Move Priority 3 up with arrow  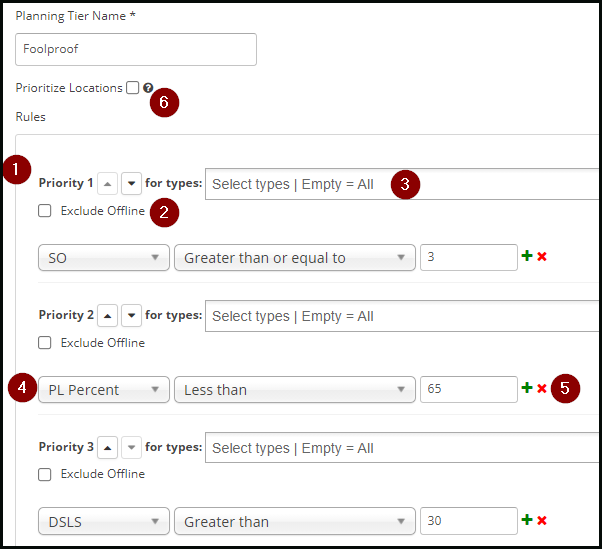point(108,447)
